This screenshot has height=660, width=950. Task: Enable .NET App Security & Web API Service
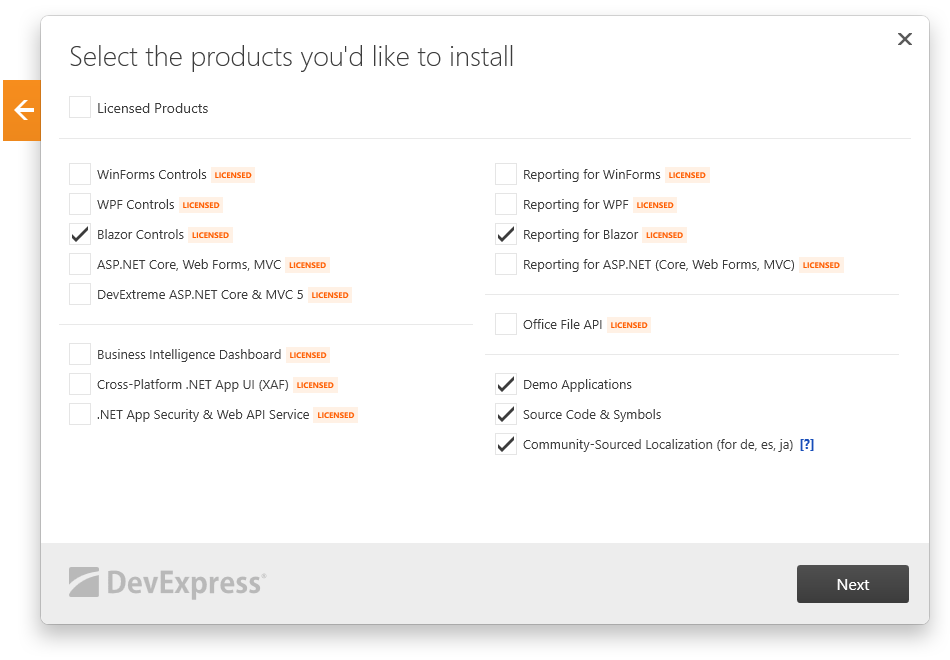79,414
